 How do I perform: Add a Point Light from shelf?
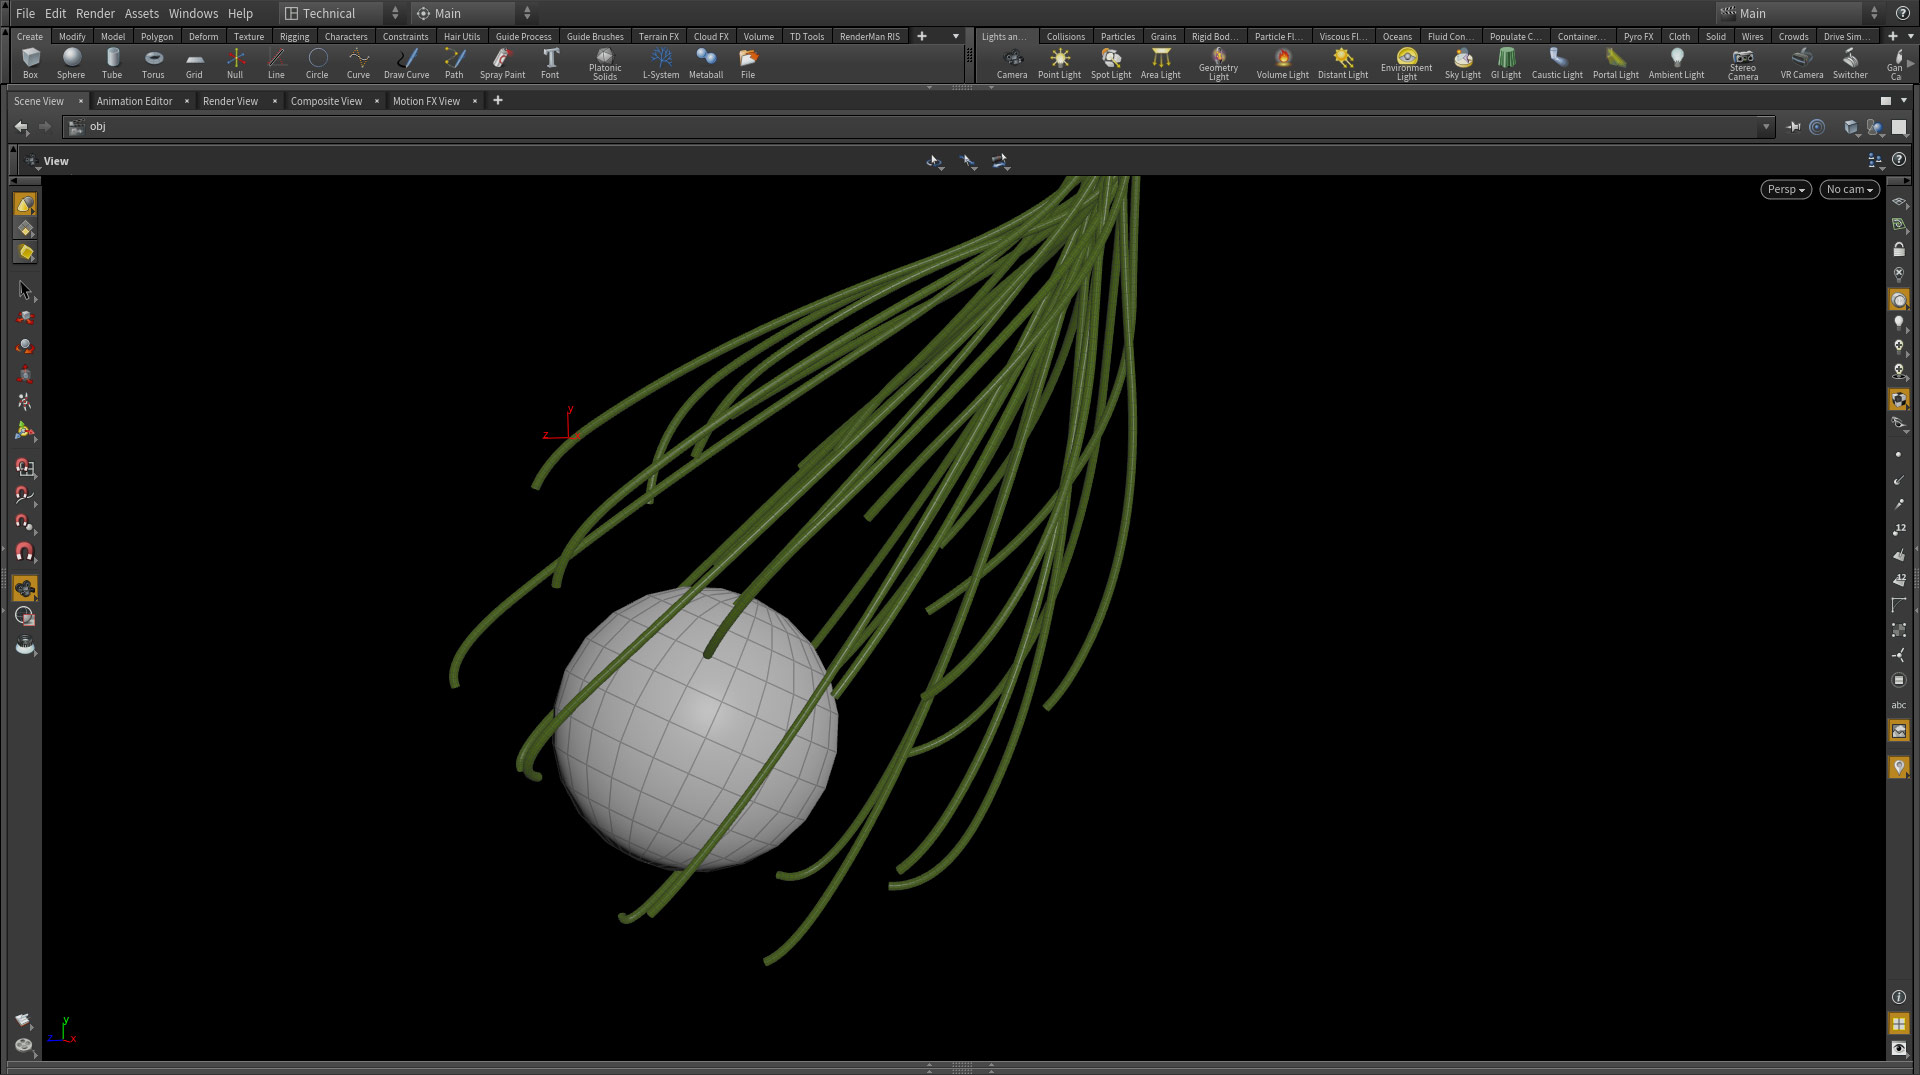pyautogui.click(x=1059, y=63)
